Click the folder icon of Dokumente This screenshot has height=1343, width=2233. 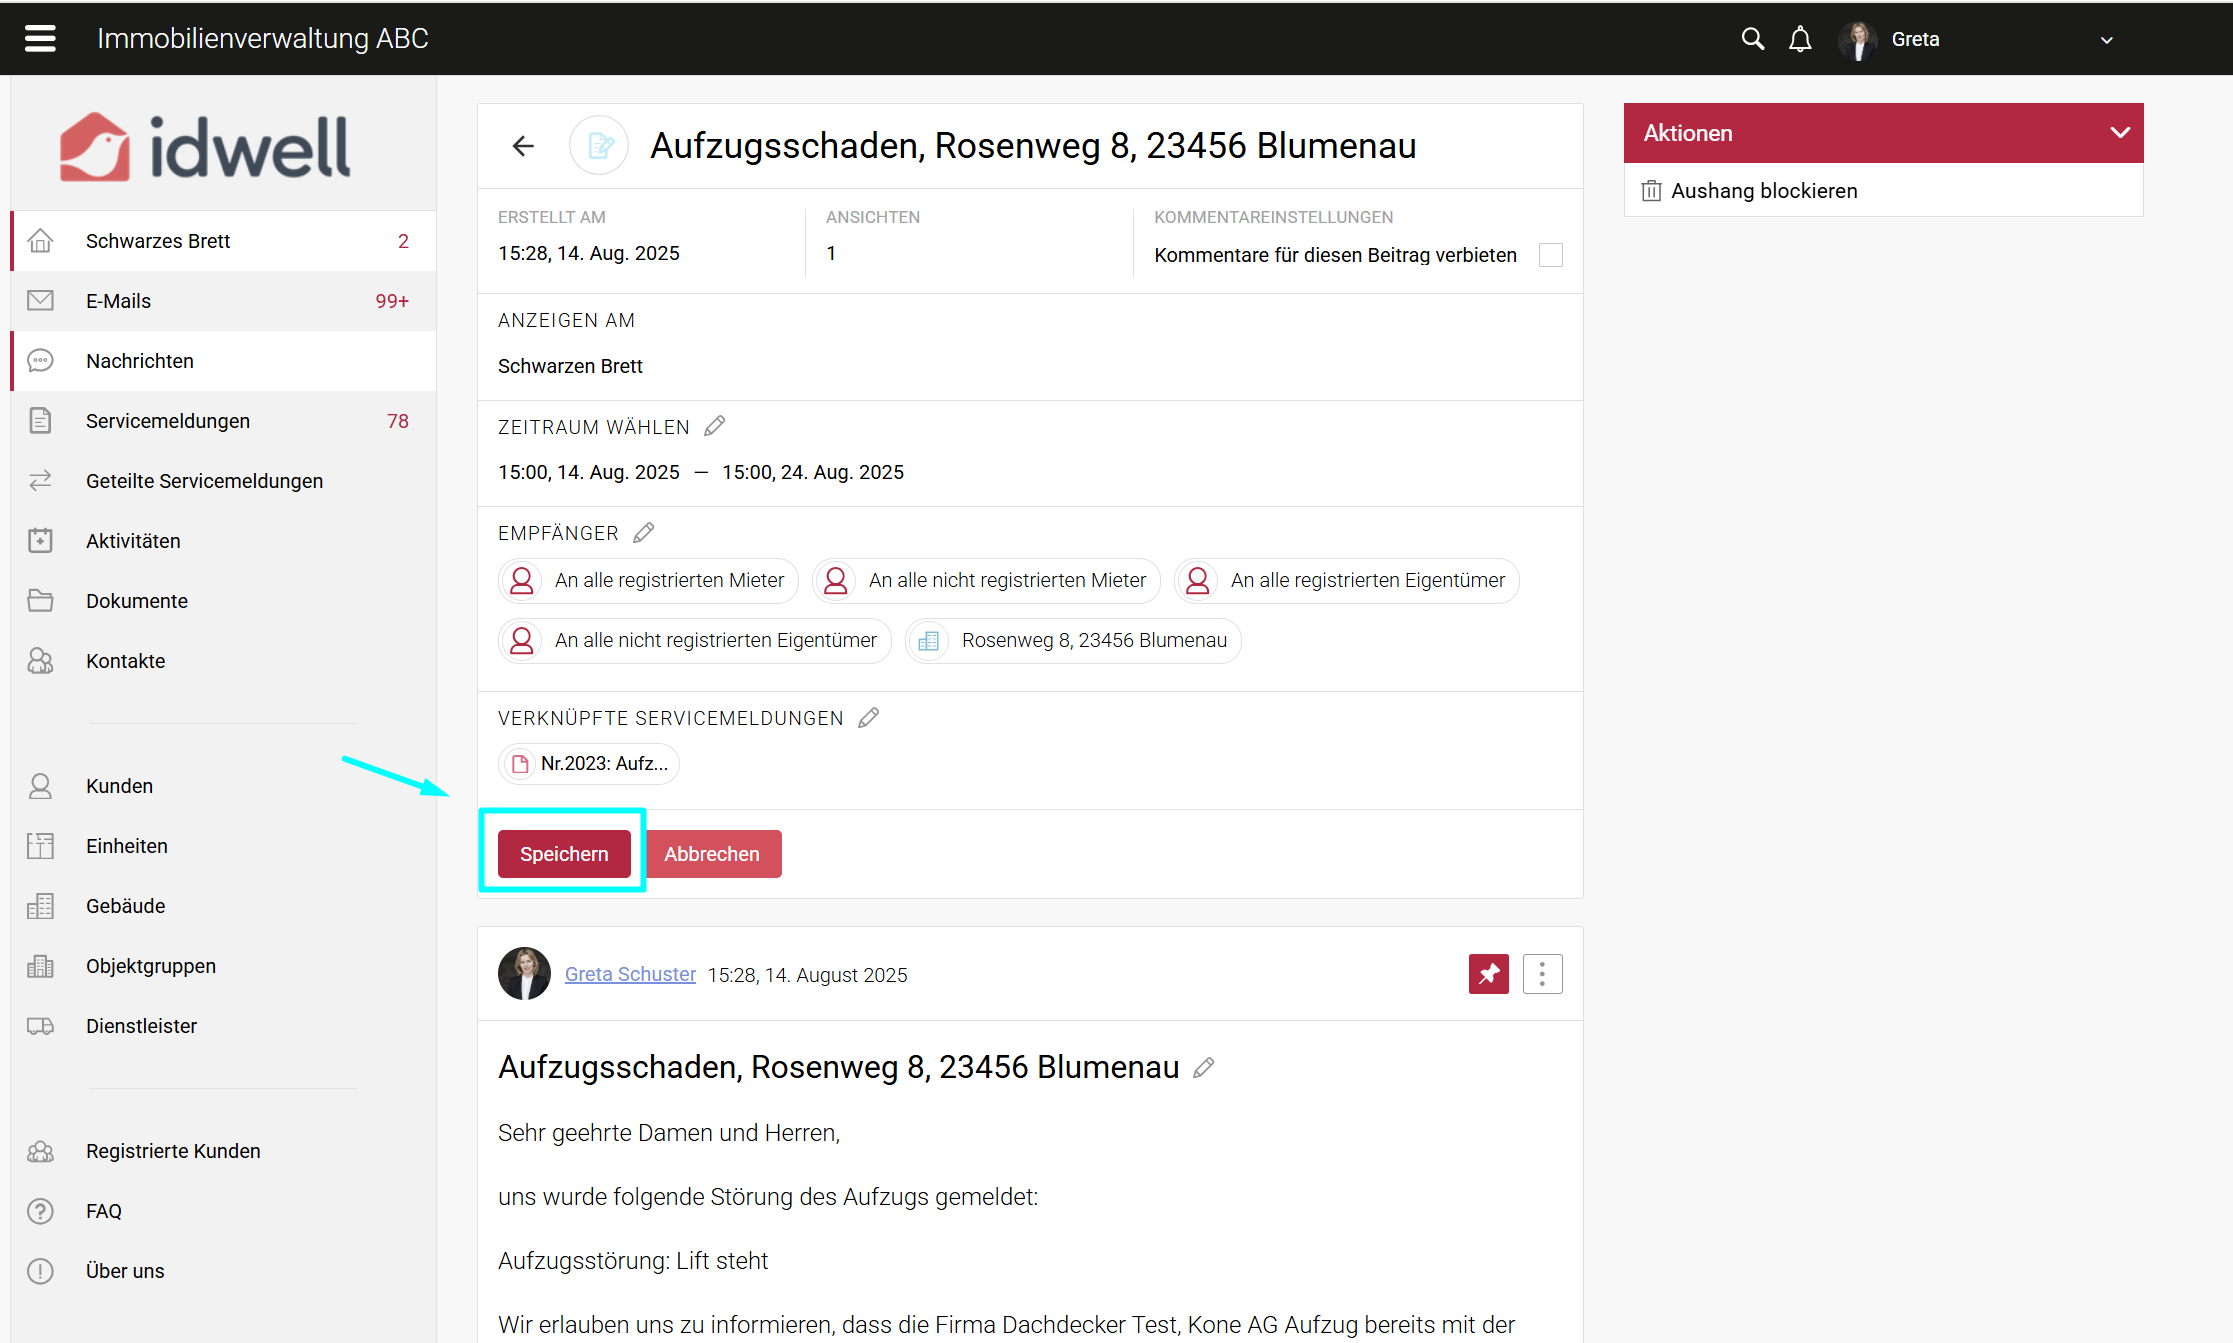click(x=40, y=600)
